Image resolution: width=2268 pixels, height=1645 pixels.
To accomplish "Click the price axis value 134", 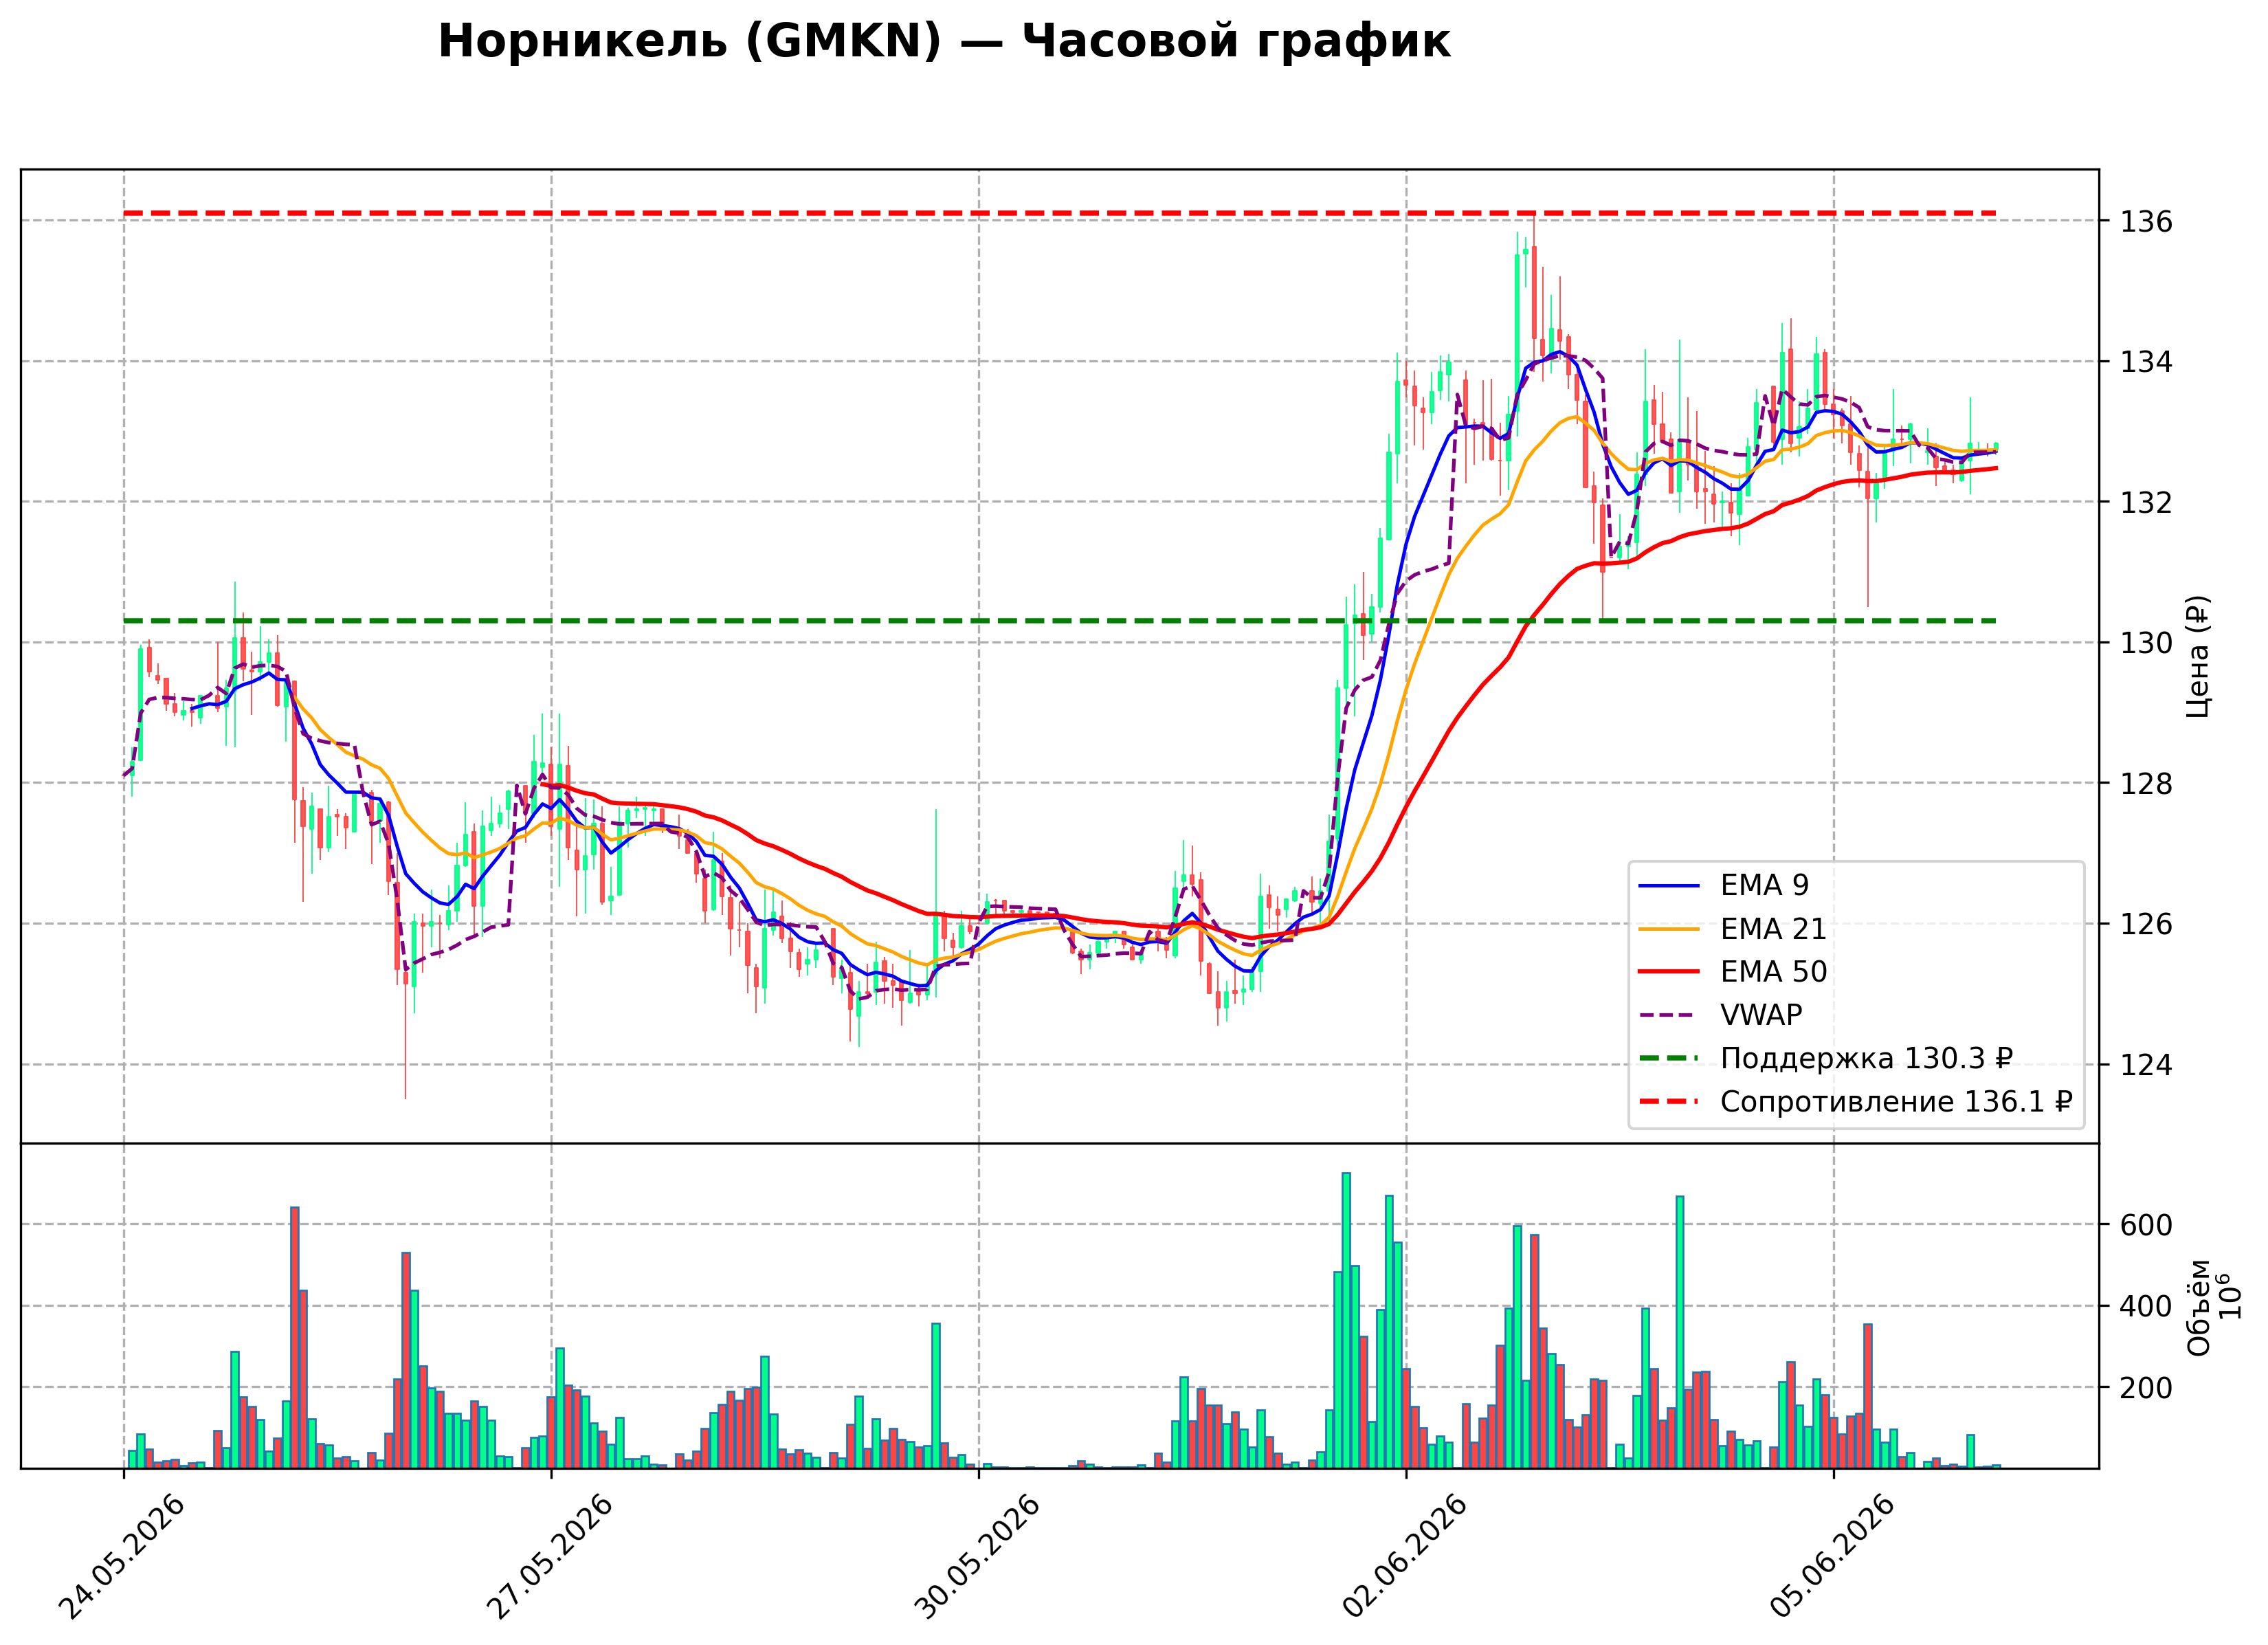I will pos(2147,361).
